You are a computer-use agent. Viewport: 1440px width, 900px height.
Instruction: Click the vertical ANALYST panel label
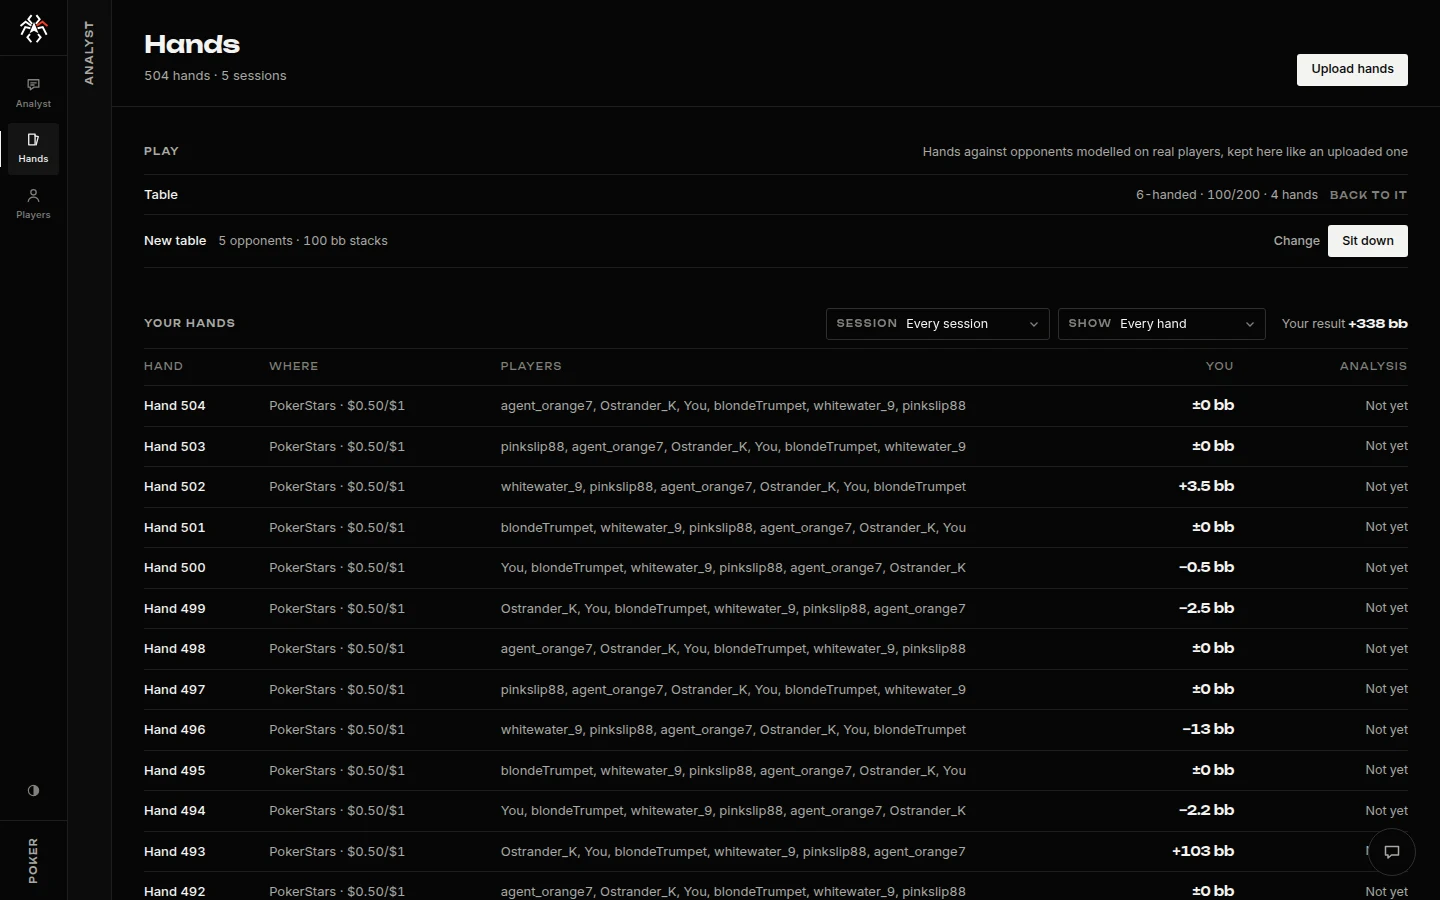point(89,53)
